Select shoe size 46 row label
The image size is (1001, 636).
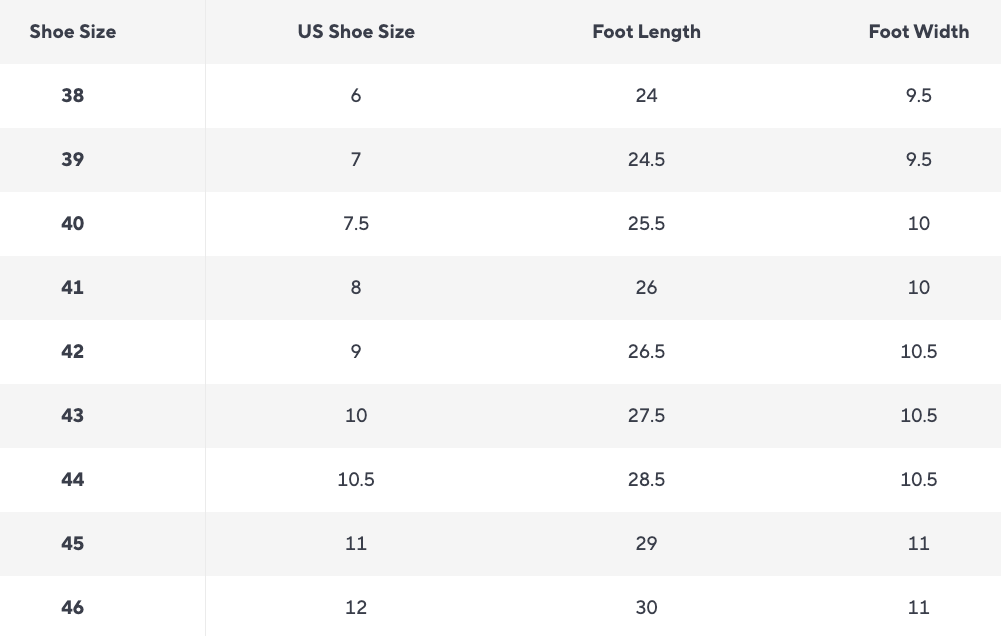click(x=73, y=608)
